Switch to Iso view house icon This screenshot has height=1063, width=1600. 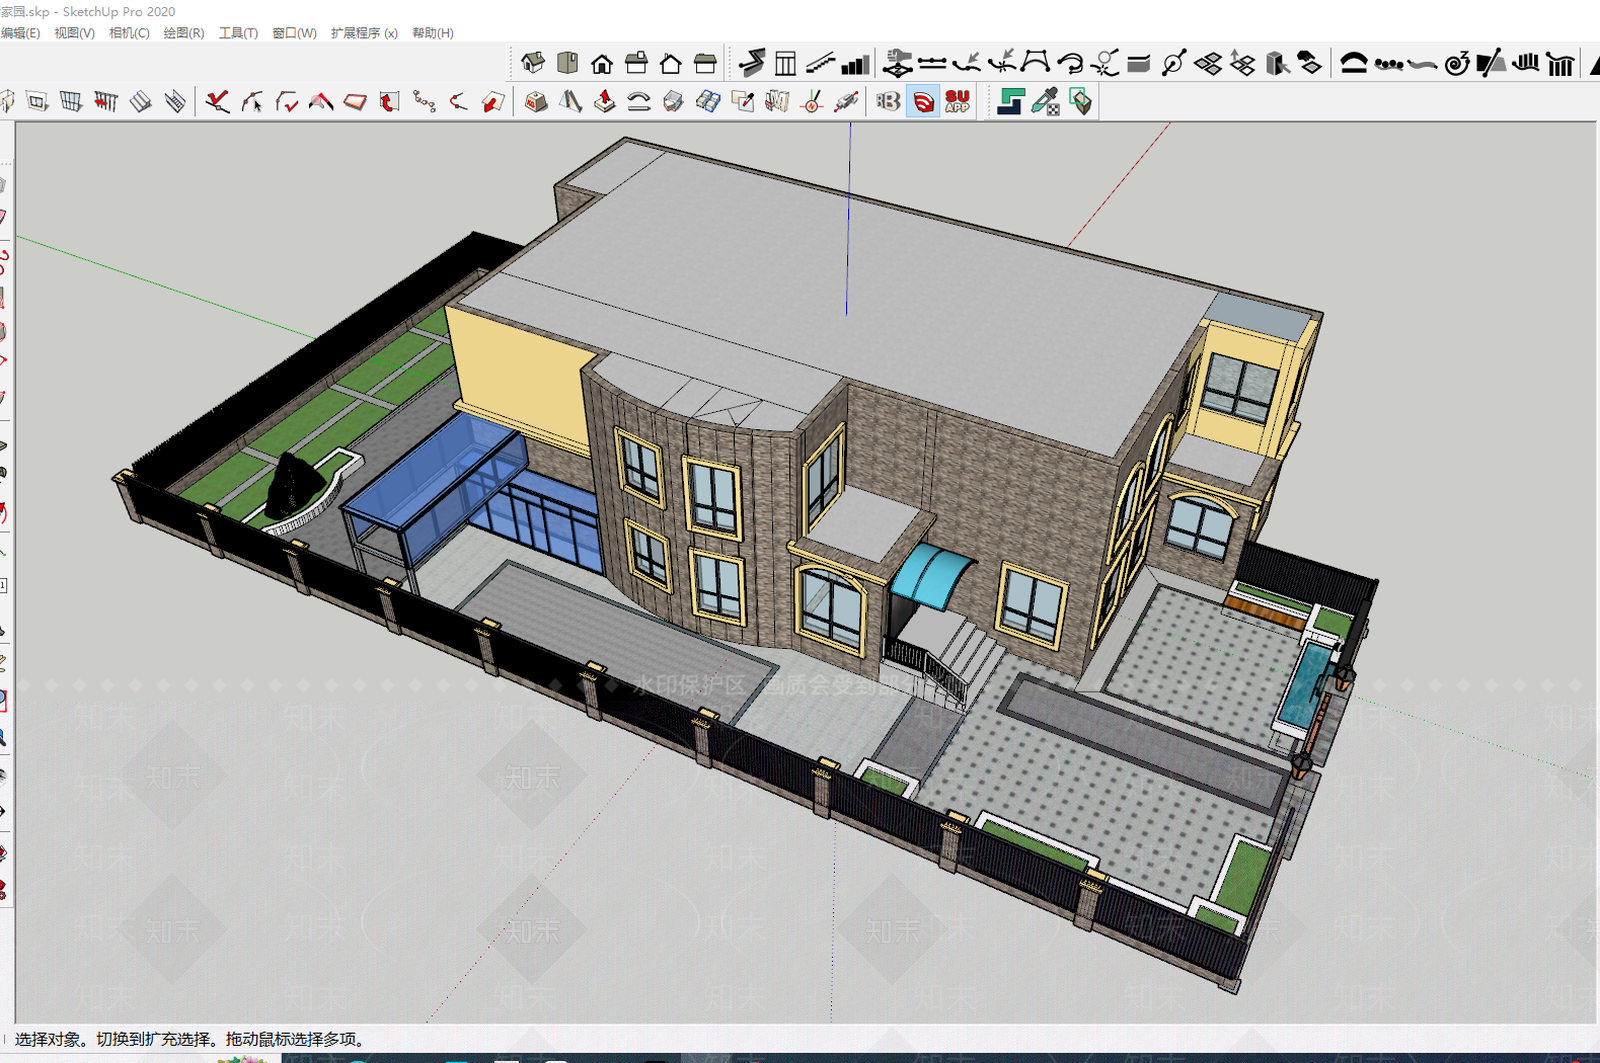pos(533,64)
